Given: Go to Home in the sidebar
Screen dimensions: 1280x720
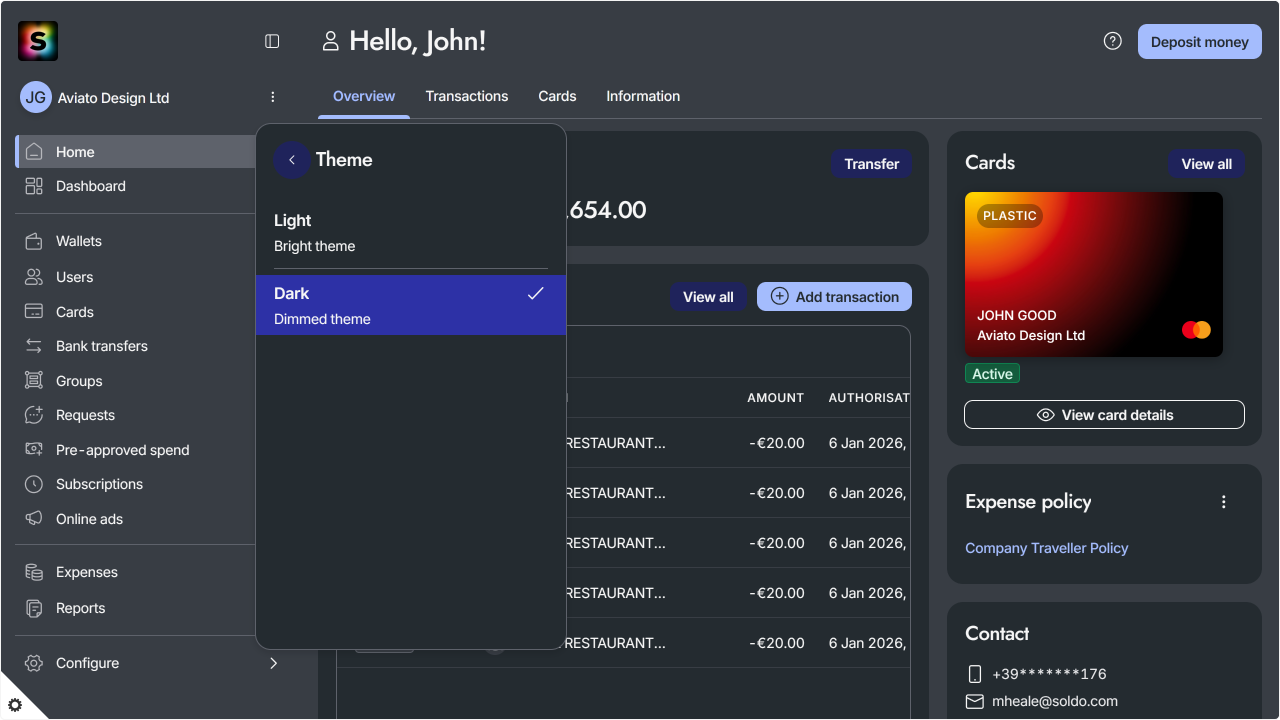Looking at the screenshot, I should pyautogui.click(x=136, y=152).
